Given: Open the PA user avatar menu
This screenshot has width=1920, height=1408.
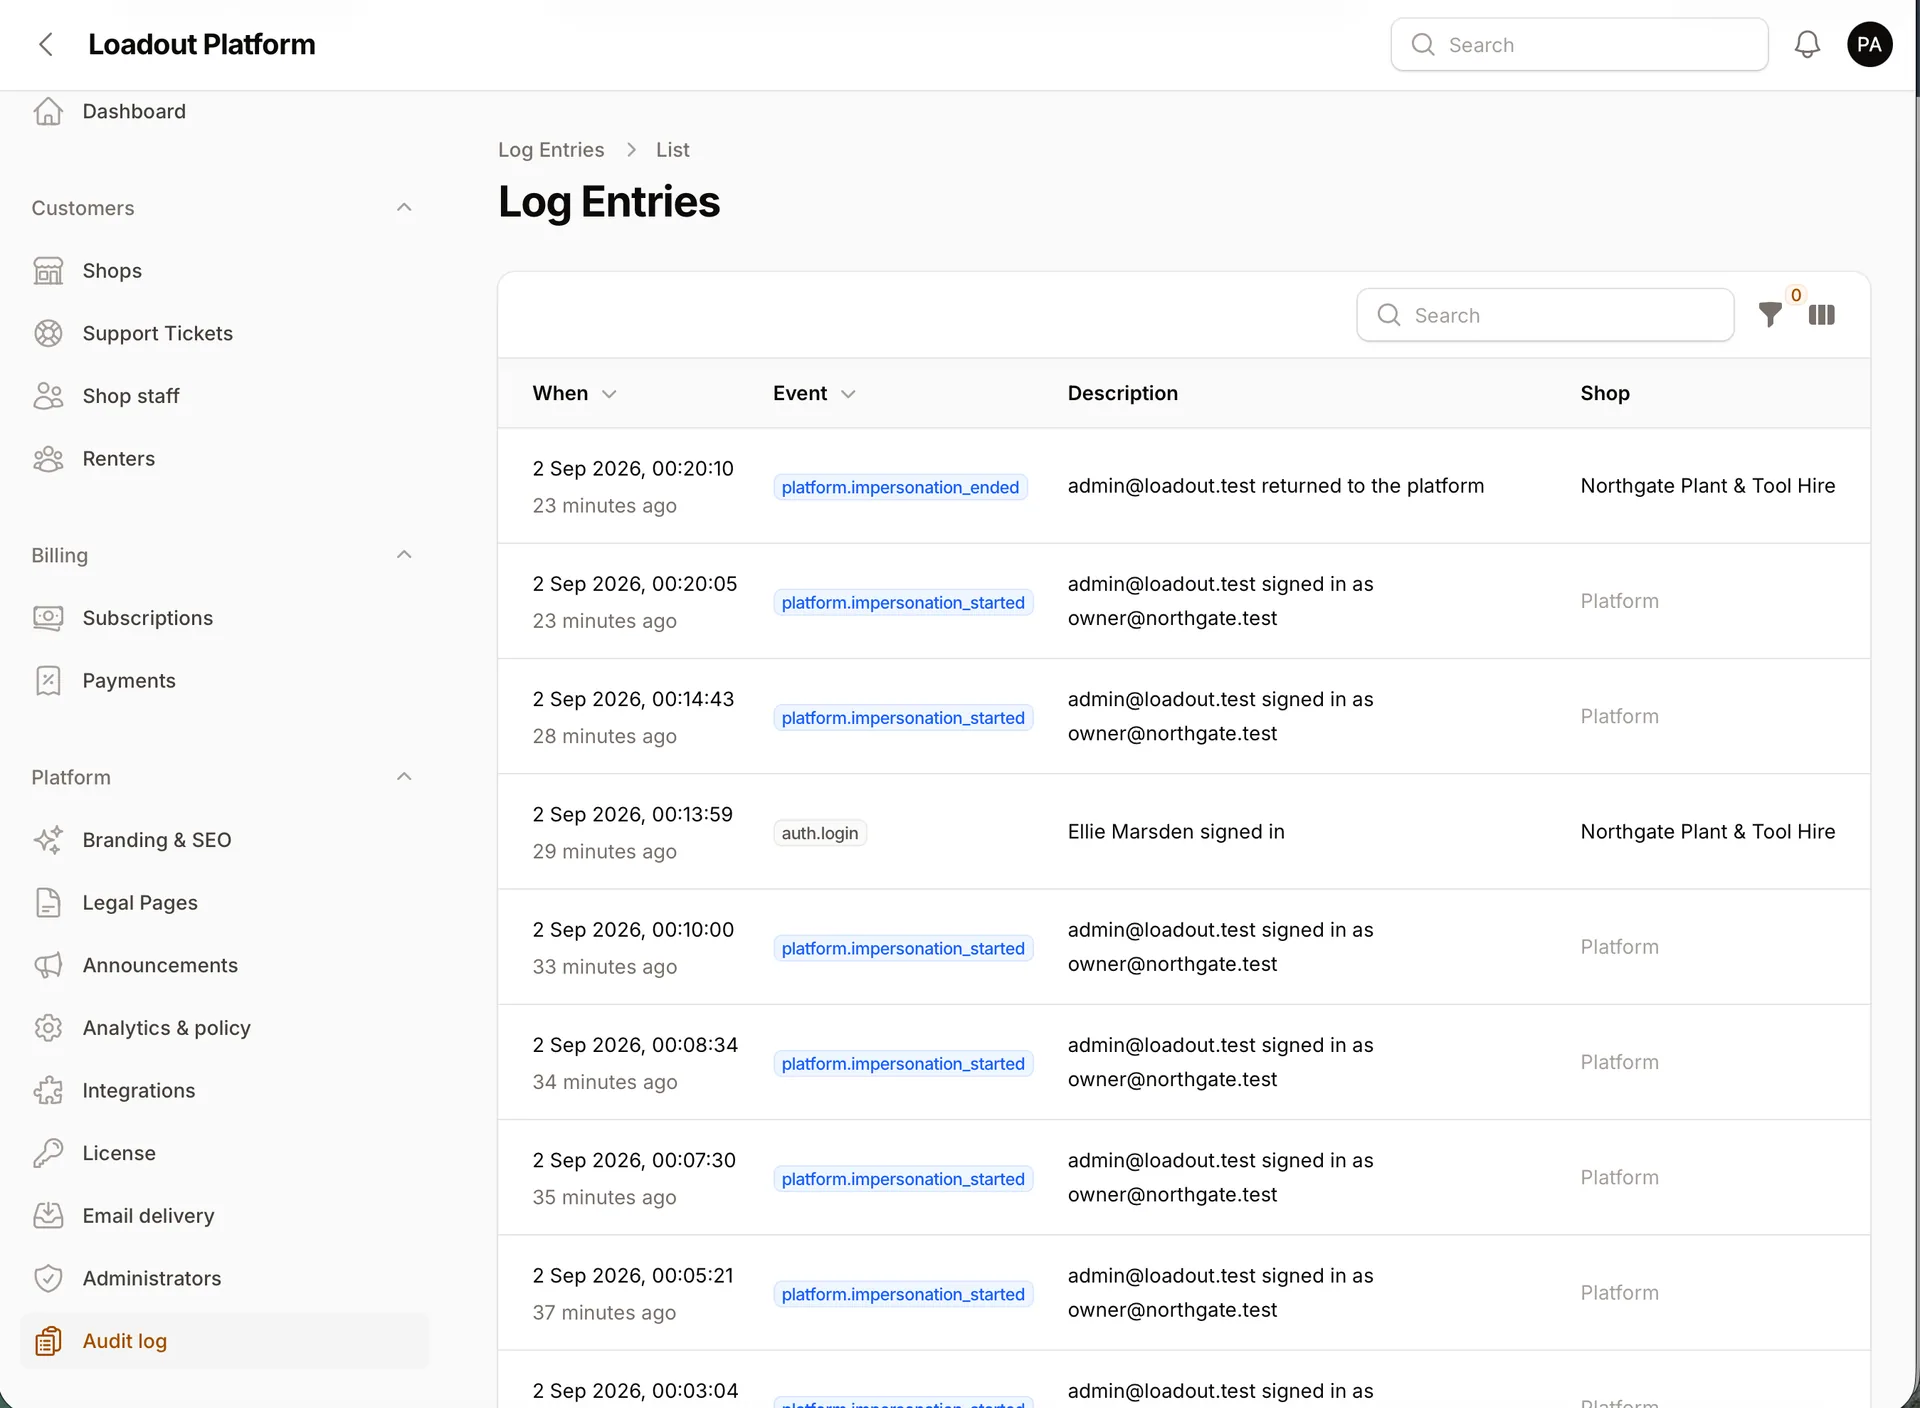Looking at the screenshot, I should pyautogui.click(x=1869, y=44).
